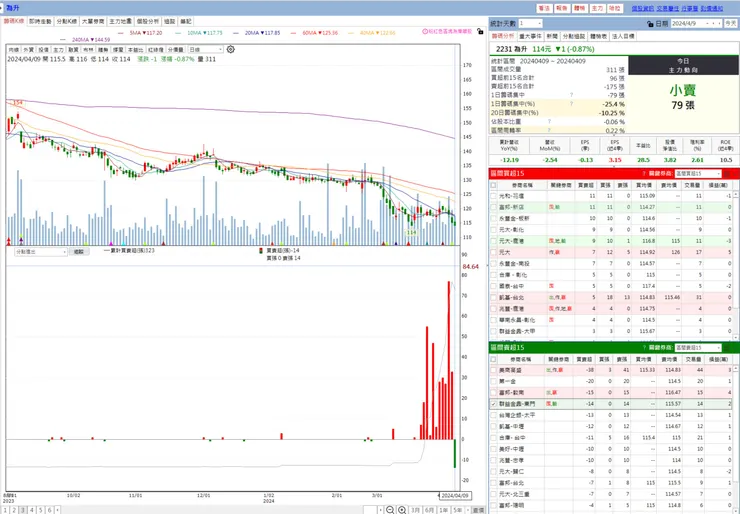Tick checkbox for 元和-福億 row

click(494, 196)
